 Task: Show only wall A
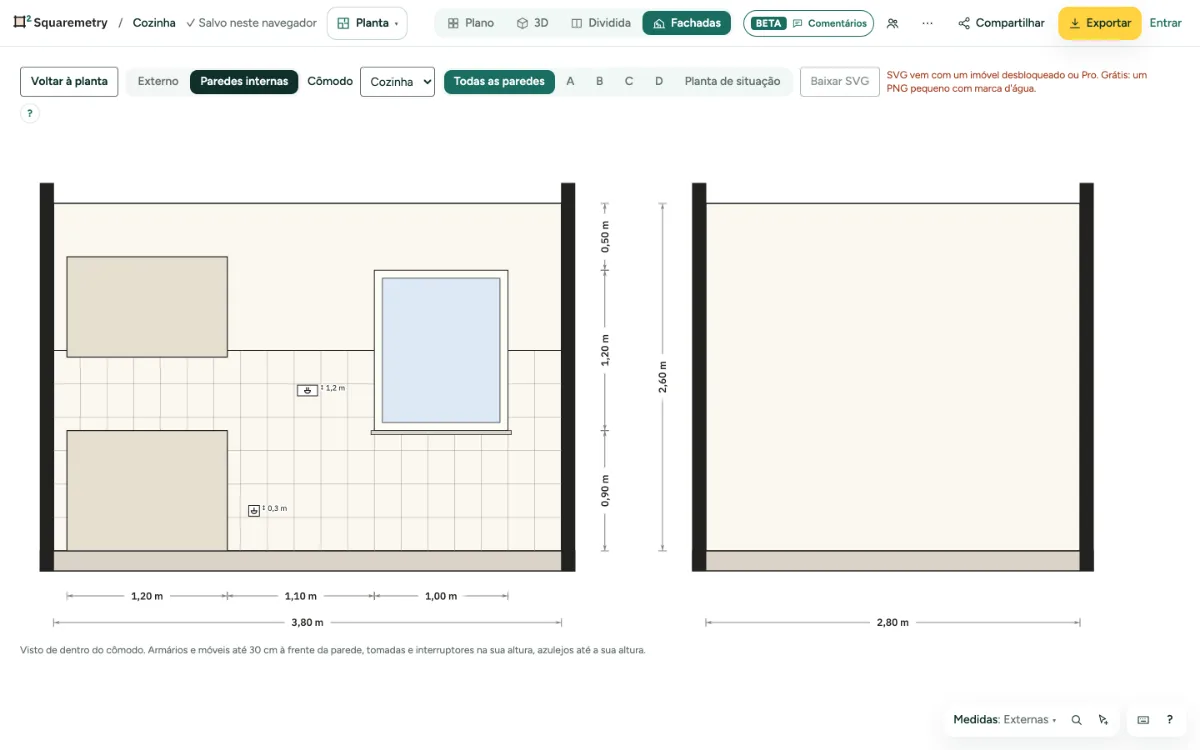(x=571, y=81)
